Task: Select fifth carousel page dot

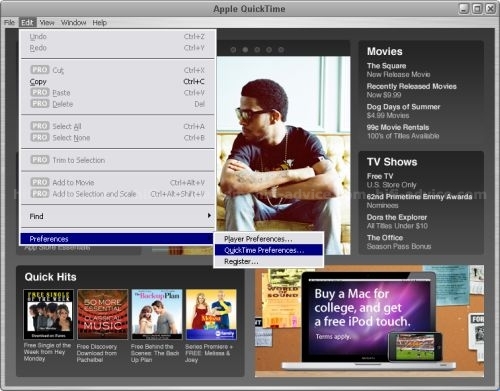Action: [x=281, y=50]
